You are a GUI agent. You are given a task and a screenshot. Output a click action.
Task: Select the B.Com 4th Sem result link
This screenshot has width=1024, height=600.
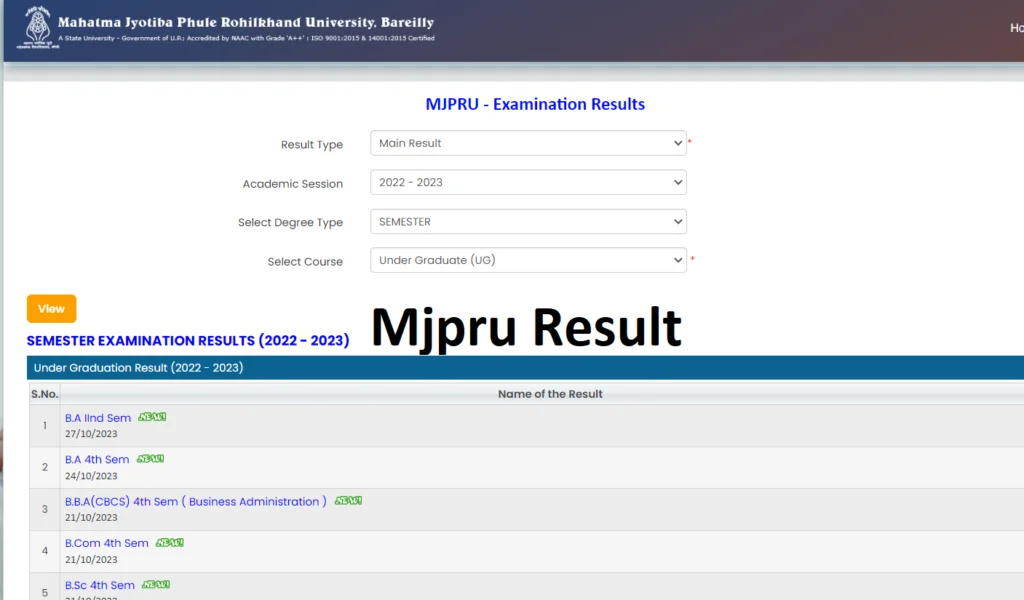pyautogui.click(x=106, y=544)
